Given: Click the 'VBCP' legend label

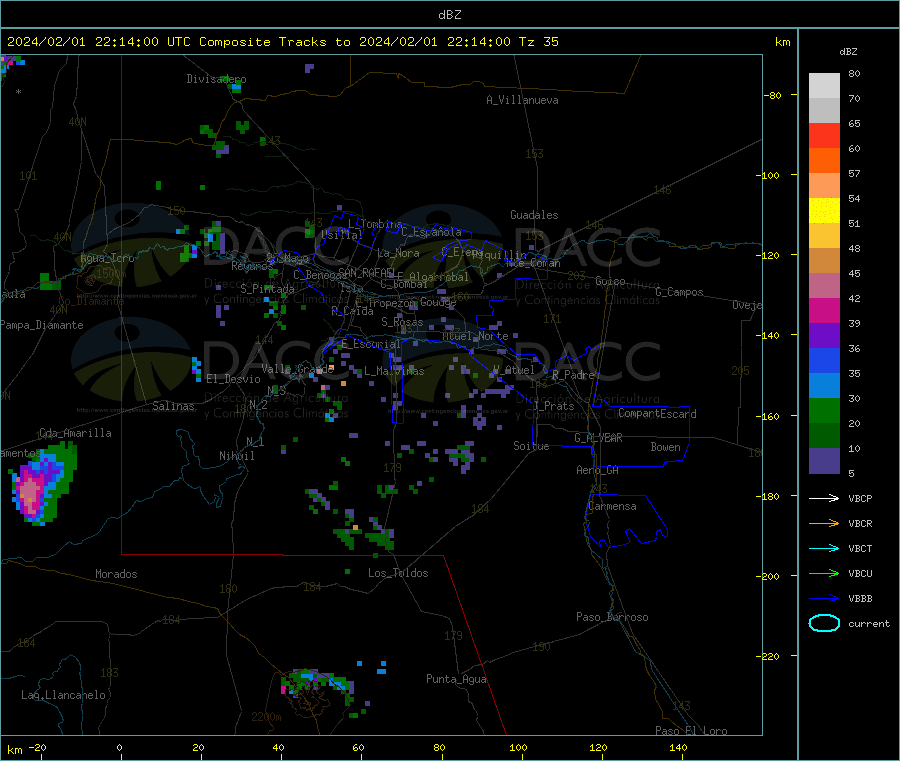Looking at the screenshot, I should (860, 498).
